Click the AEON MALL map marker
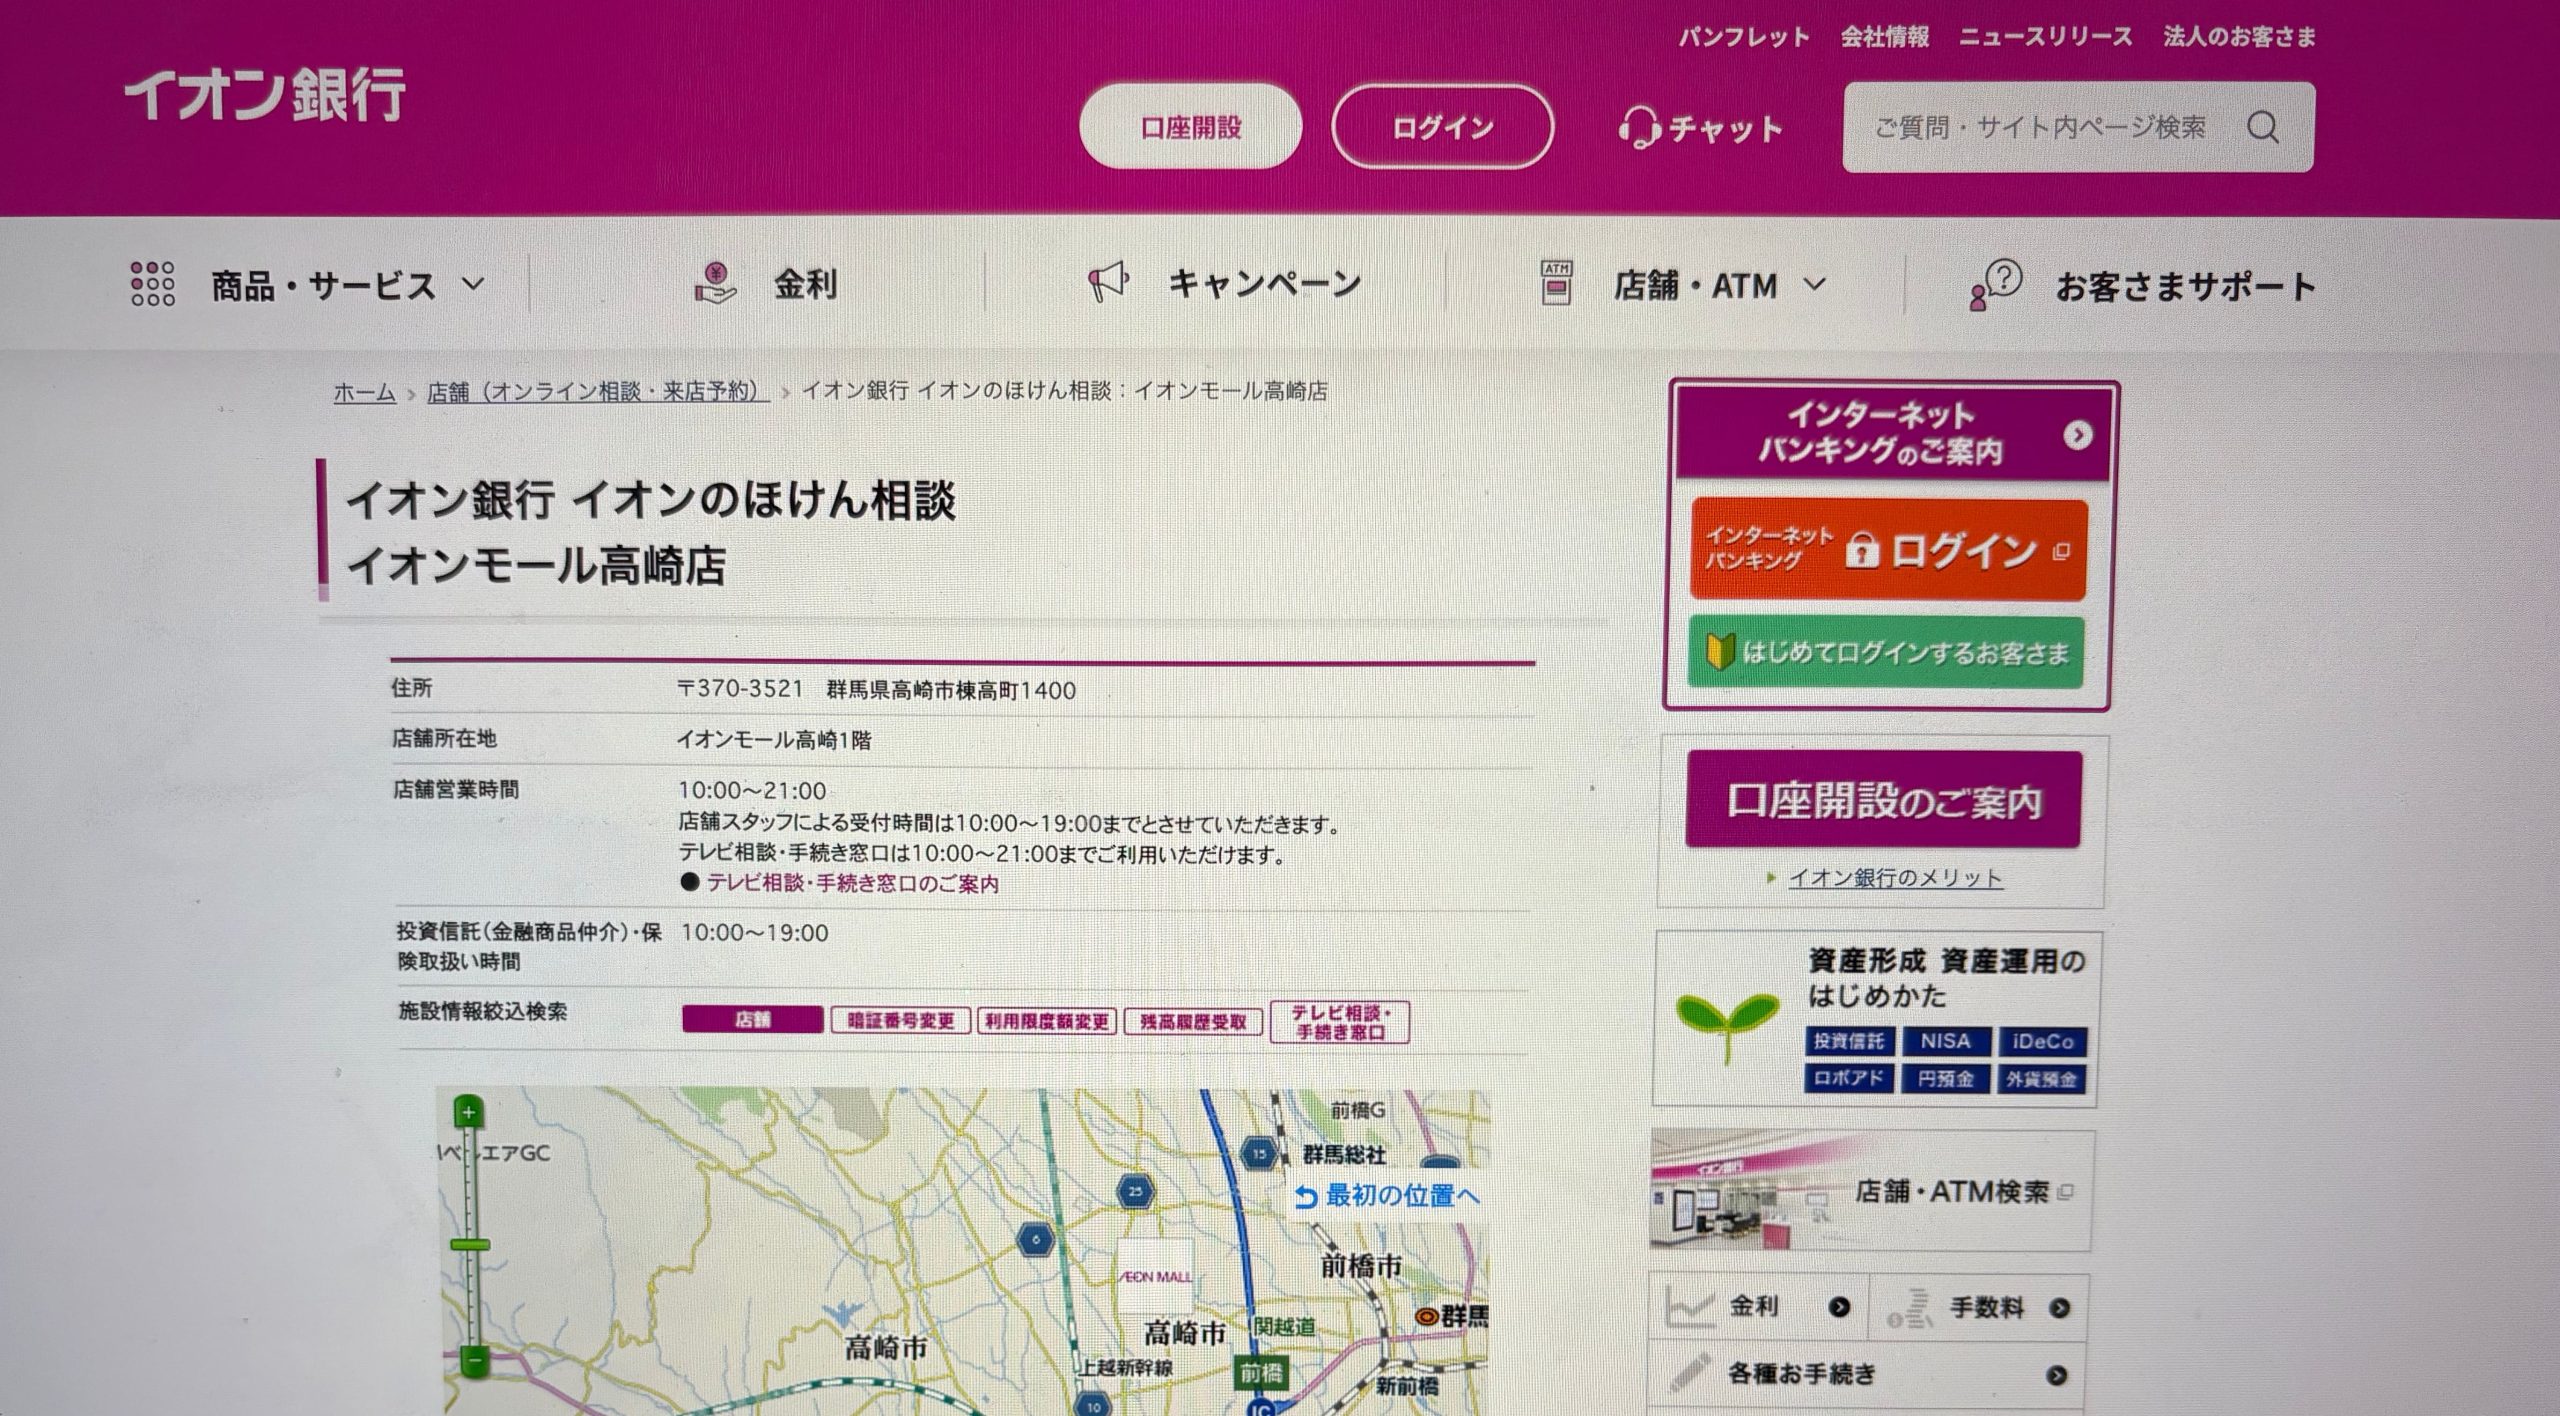 1155,1276
